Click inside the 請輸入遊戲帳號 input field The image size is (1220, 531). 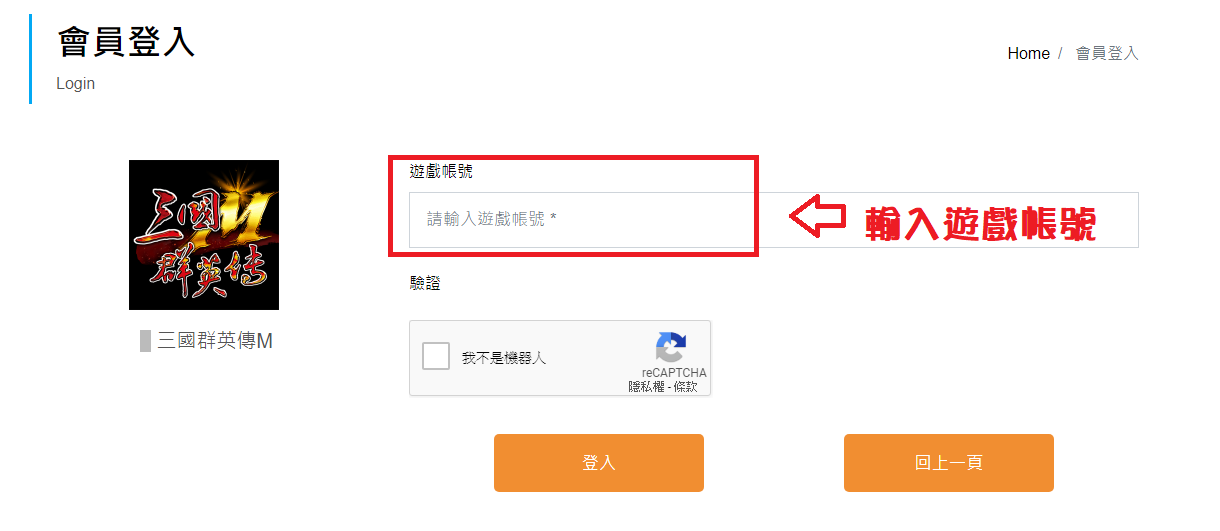(774, 220)
